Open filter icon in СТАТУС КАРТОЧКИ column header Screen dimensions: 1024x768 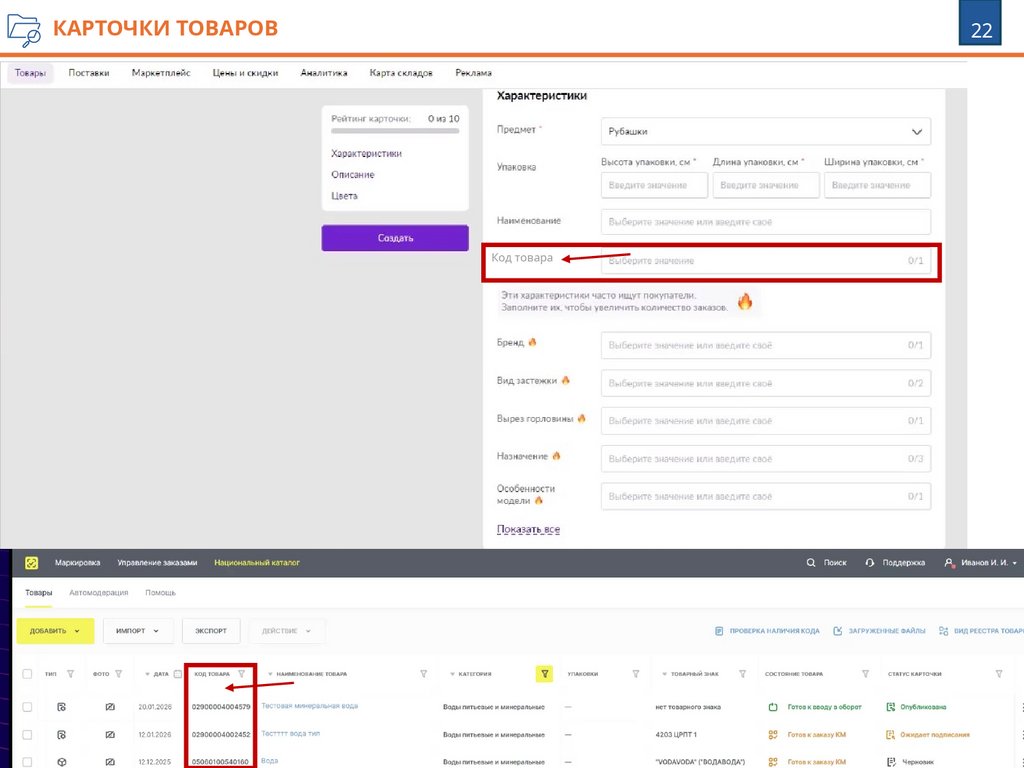[x=999, y=673]
